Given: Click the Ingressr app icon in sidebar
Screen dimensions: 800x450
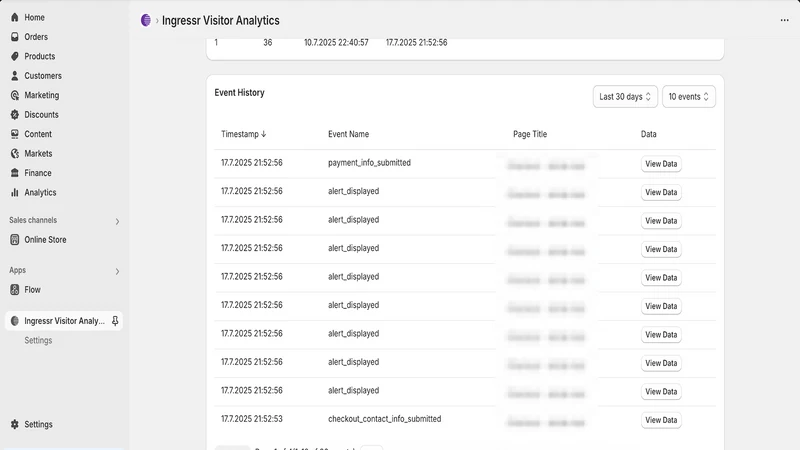Looking at the screenshot, I should [15, 321].
